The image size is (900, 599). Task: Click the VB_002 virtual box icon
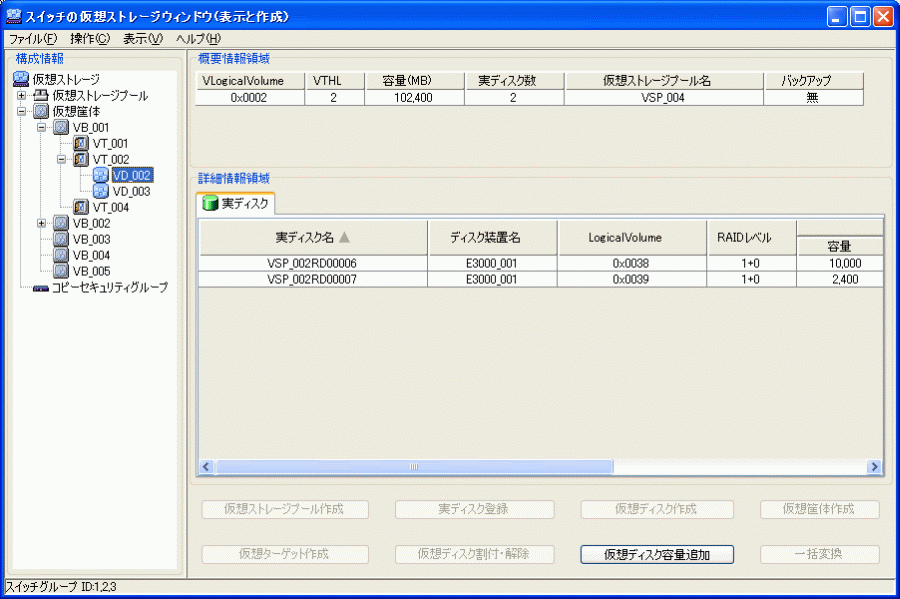pos(61,223)
